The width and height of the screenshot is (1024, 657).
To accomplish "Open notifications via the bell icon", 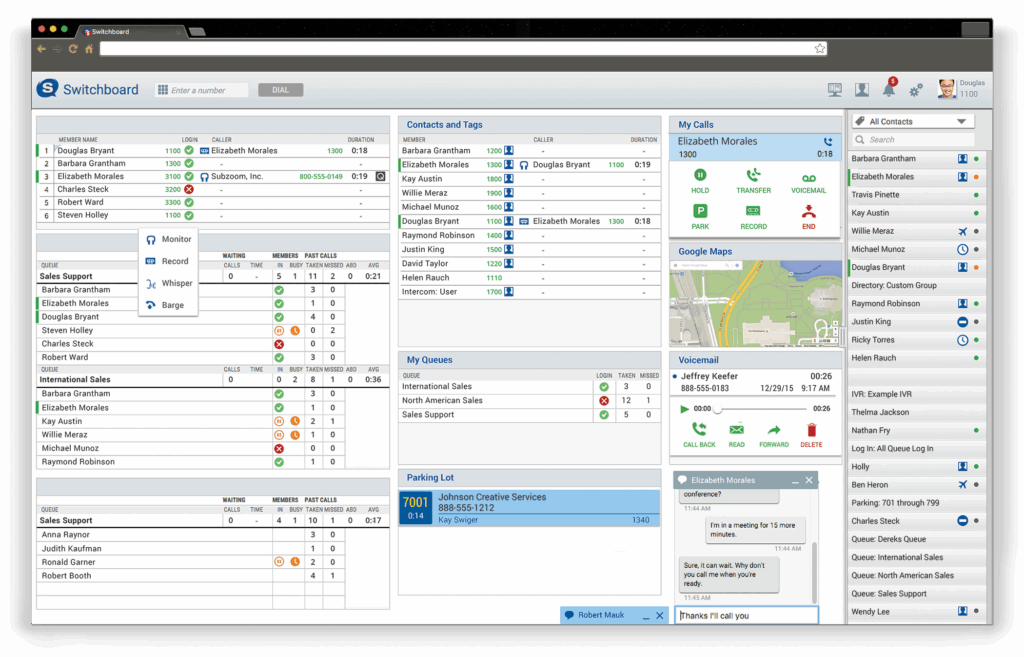I will click(889, 89).
